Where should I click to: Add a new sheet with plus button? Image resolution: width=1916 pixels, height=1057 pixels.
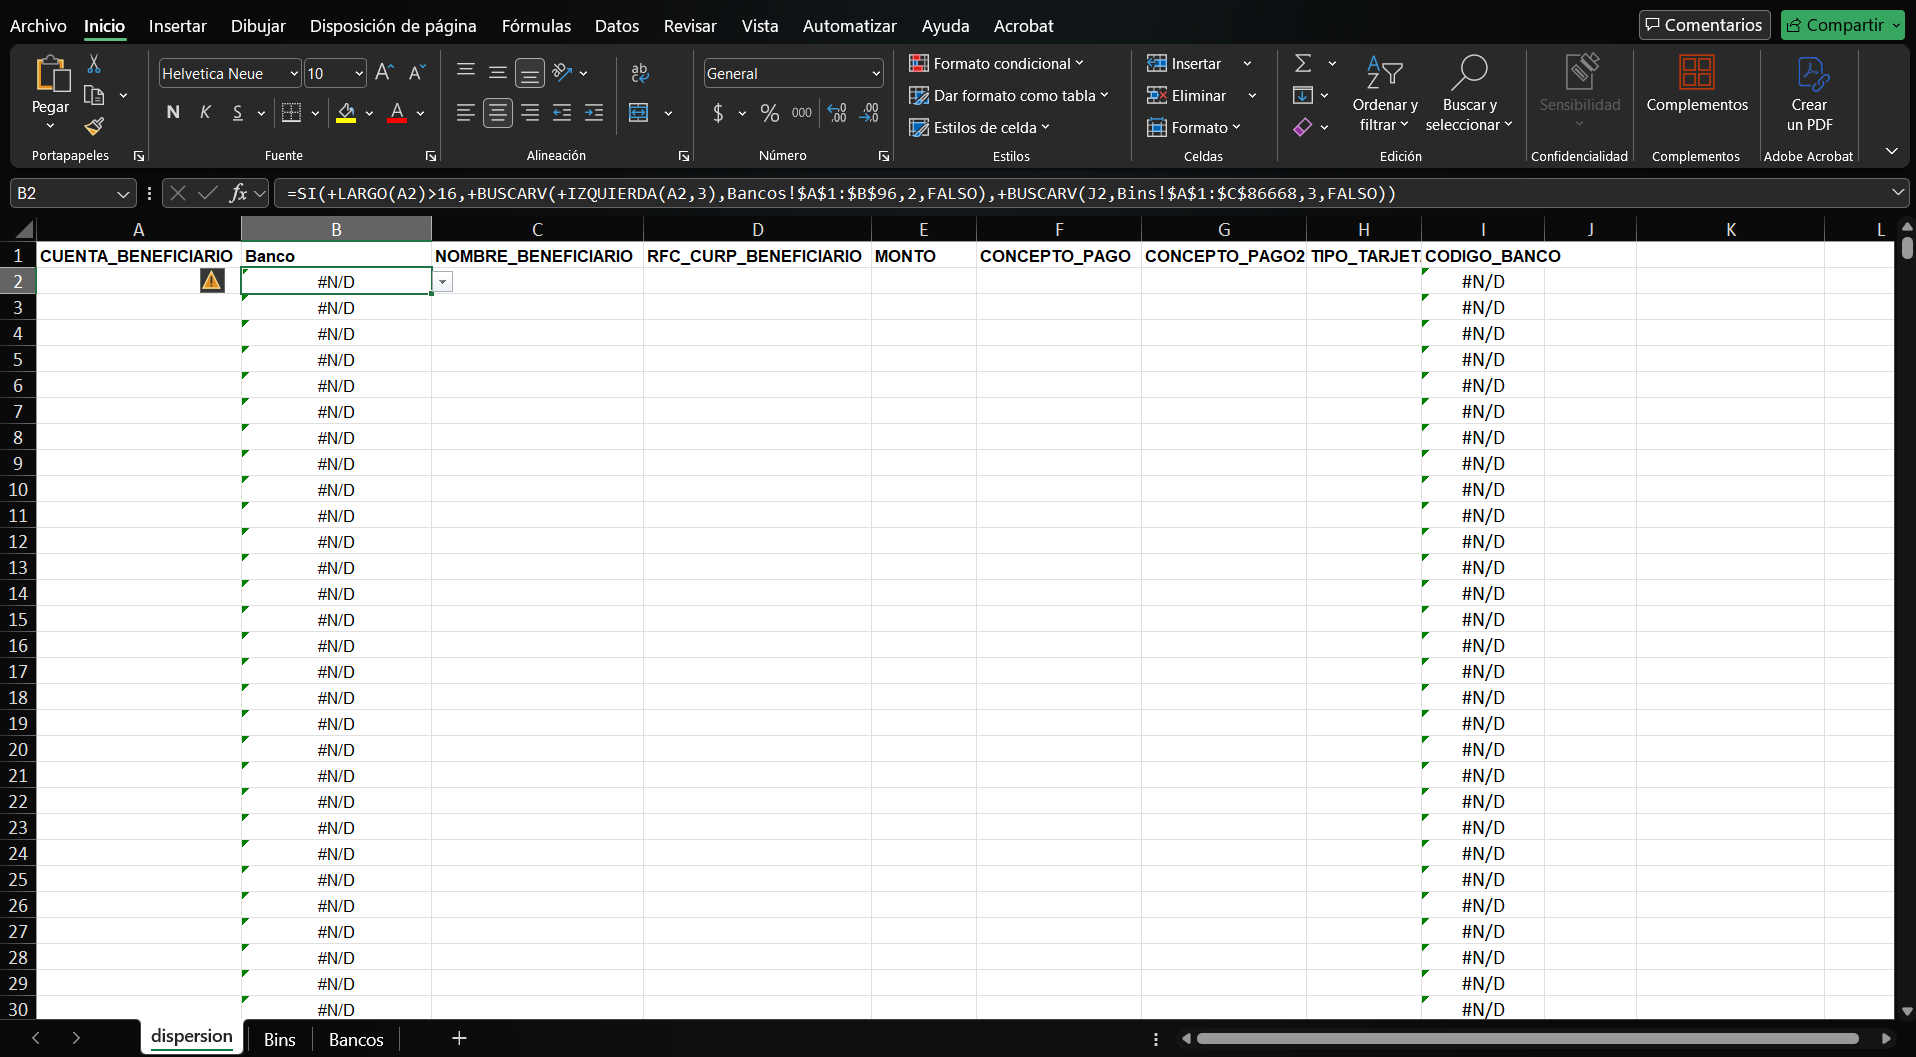tap(459, 1038)
